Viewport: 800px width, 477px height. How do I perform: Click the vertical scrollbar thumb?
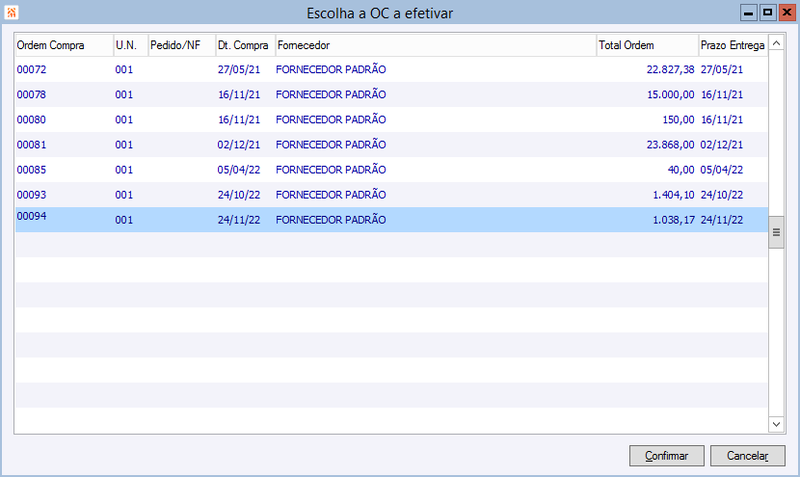tap(776, 232)
